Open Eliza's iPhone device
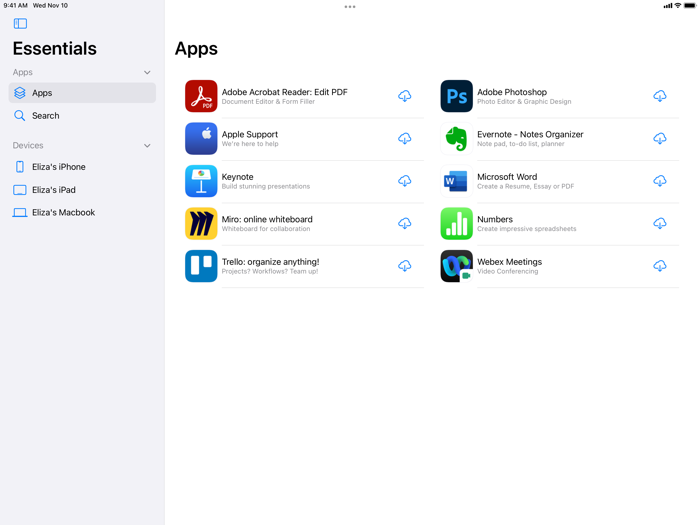This screenshot has width=700, height=525. (82, 167)
